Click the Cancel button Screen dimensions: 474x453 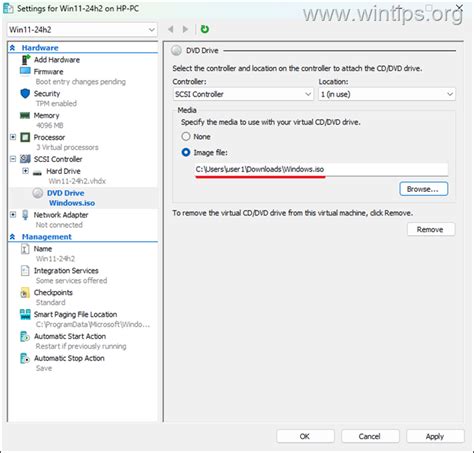[370, 436]
